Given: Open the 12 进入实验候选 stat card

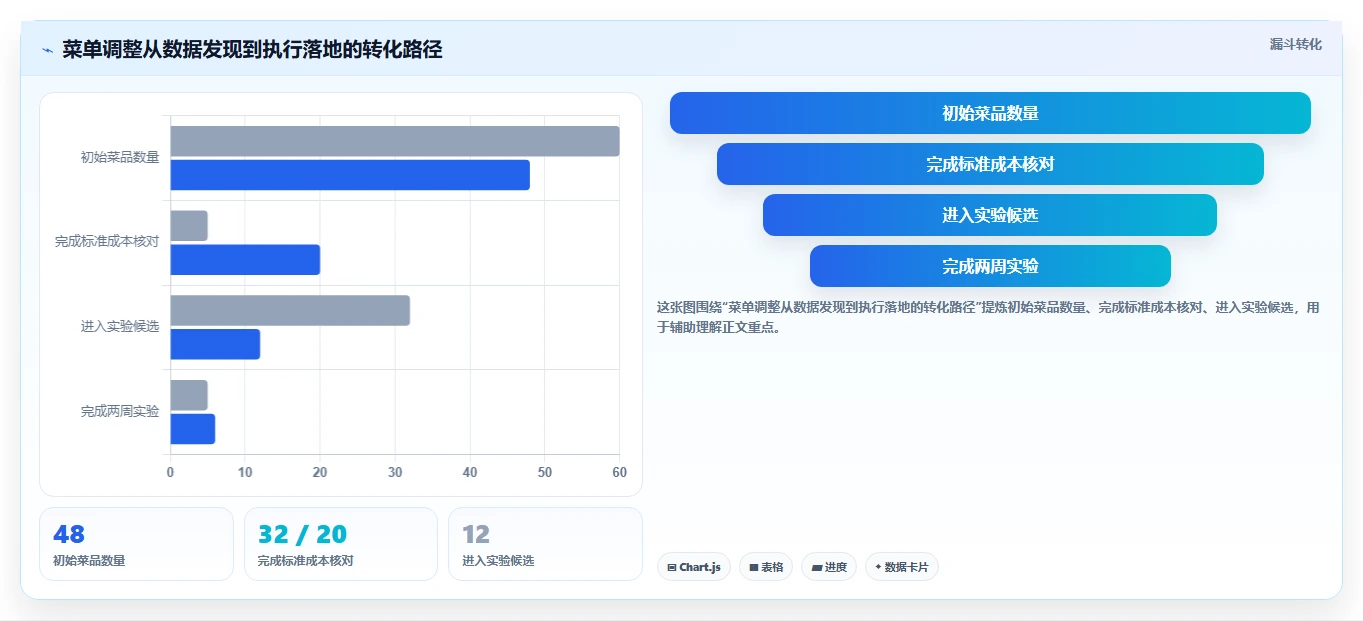Looking at the screenshot, I should coord(545,544).
